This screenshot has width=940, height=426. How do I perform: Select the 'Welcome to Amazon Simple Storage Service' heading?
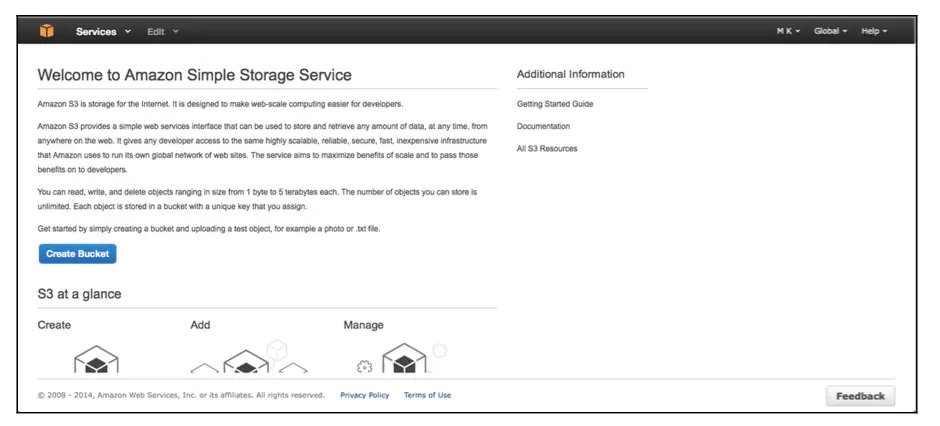[x=194, y=75]
